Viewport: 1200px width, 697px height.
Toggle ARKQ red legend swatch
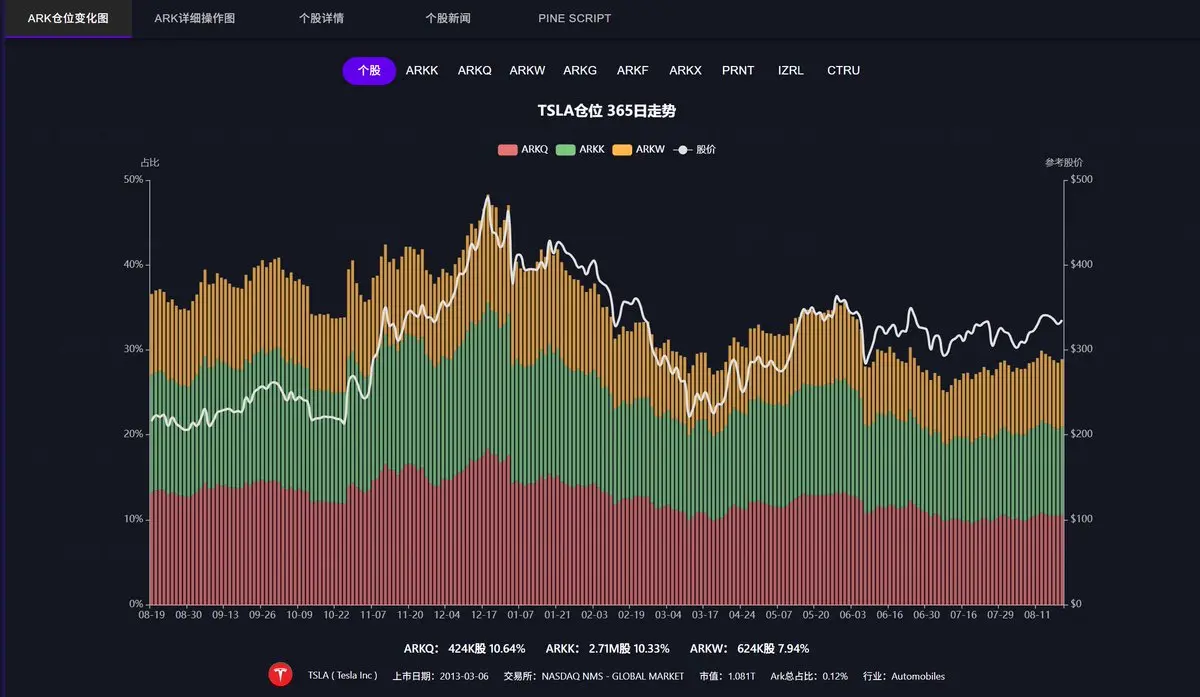[507, 150]
